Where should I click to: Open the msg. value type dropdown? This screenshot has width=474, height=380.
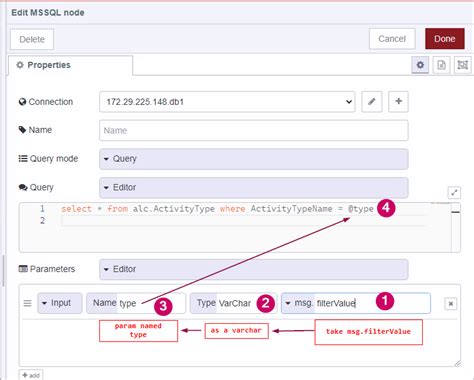point(298,303)
